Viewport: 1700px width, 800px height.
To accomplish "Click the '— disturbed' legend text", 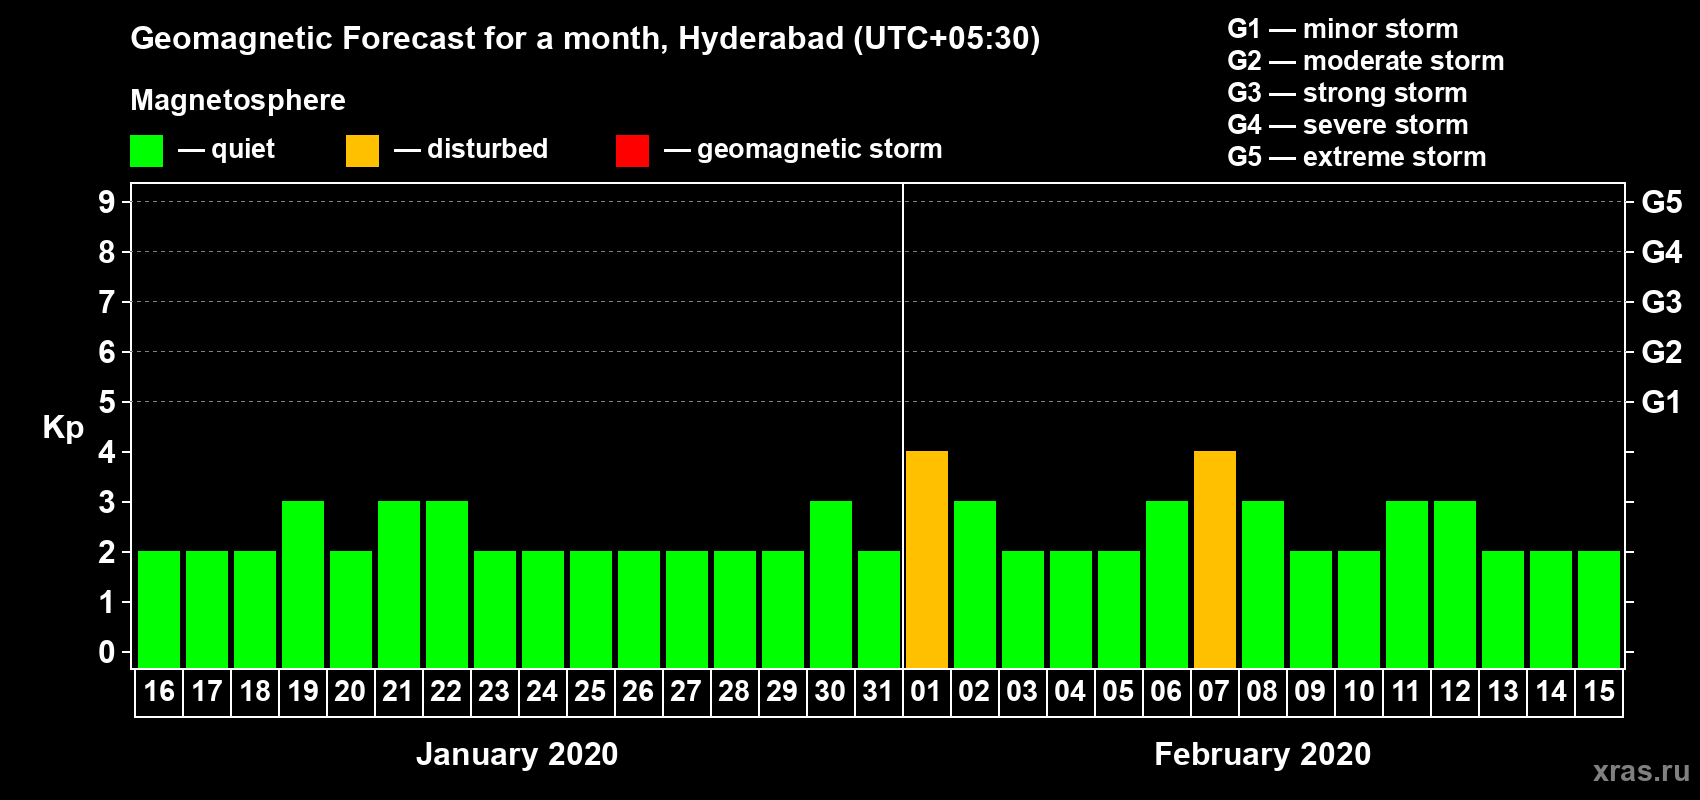I will pyautogui.click(x=471, y=149).
